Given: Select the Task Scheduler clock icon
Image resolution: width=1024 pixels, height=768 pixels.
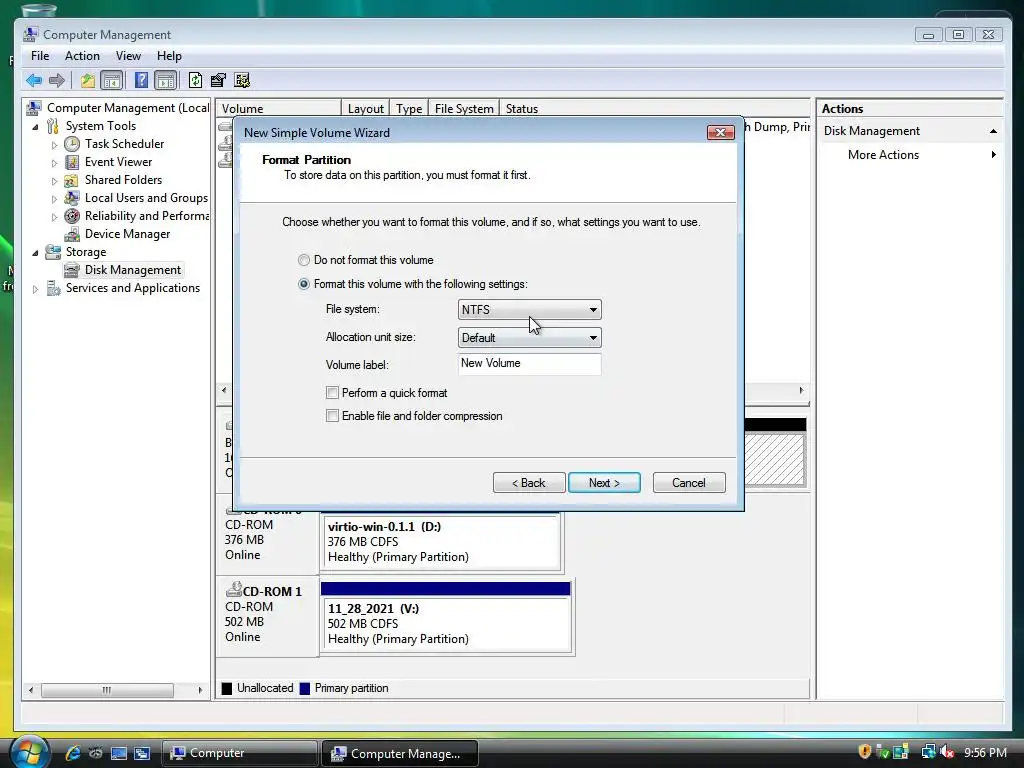Looking at the screenshot, I should click(72, 144).
